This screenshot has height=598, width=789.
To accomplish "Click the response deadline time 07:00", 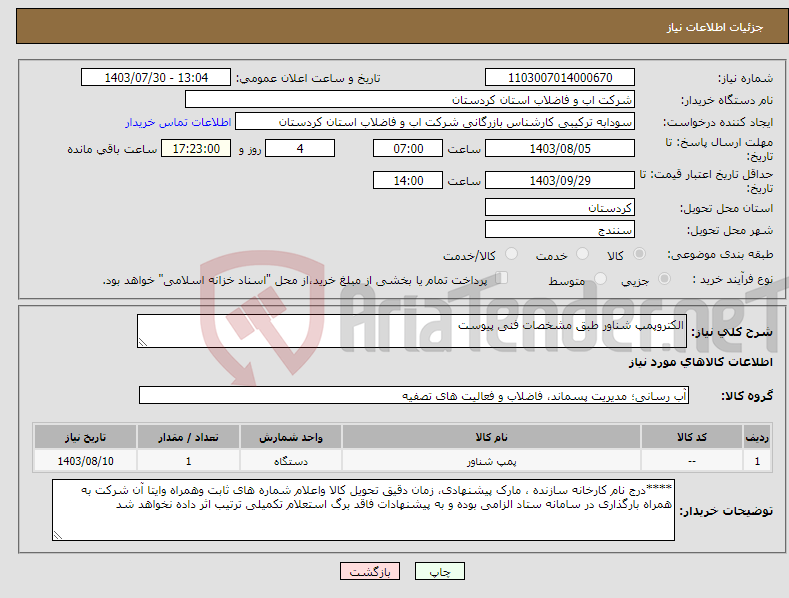I will click(408, 148).
